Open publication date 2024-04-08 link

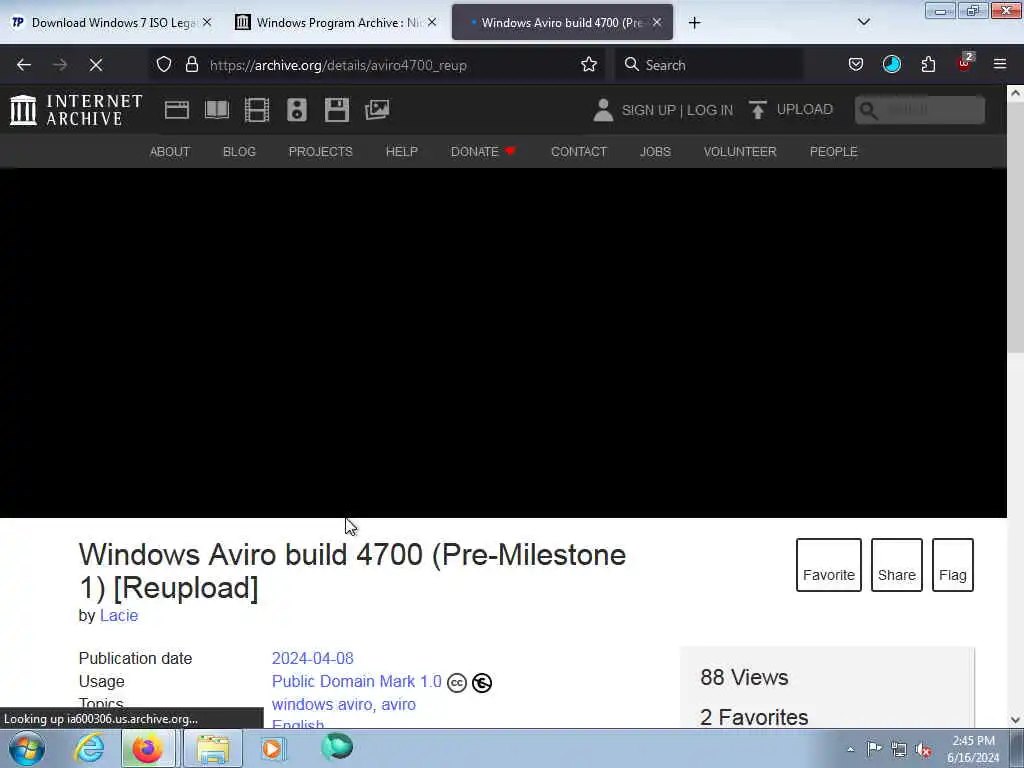click(313, 658)
